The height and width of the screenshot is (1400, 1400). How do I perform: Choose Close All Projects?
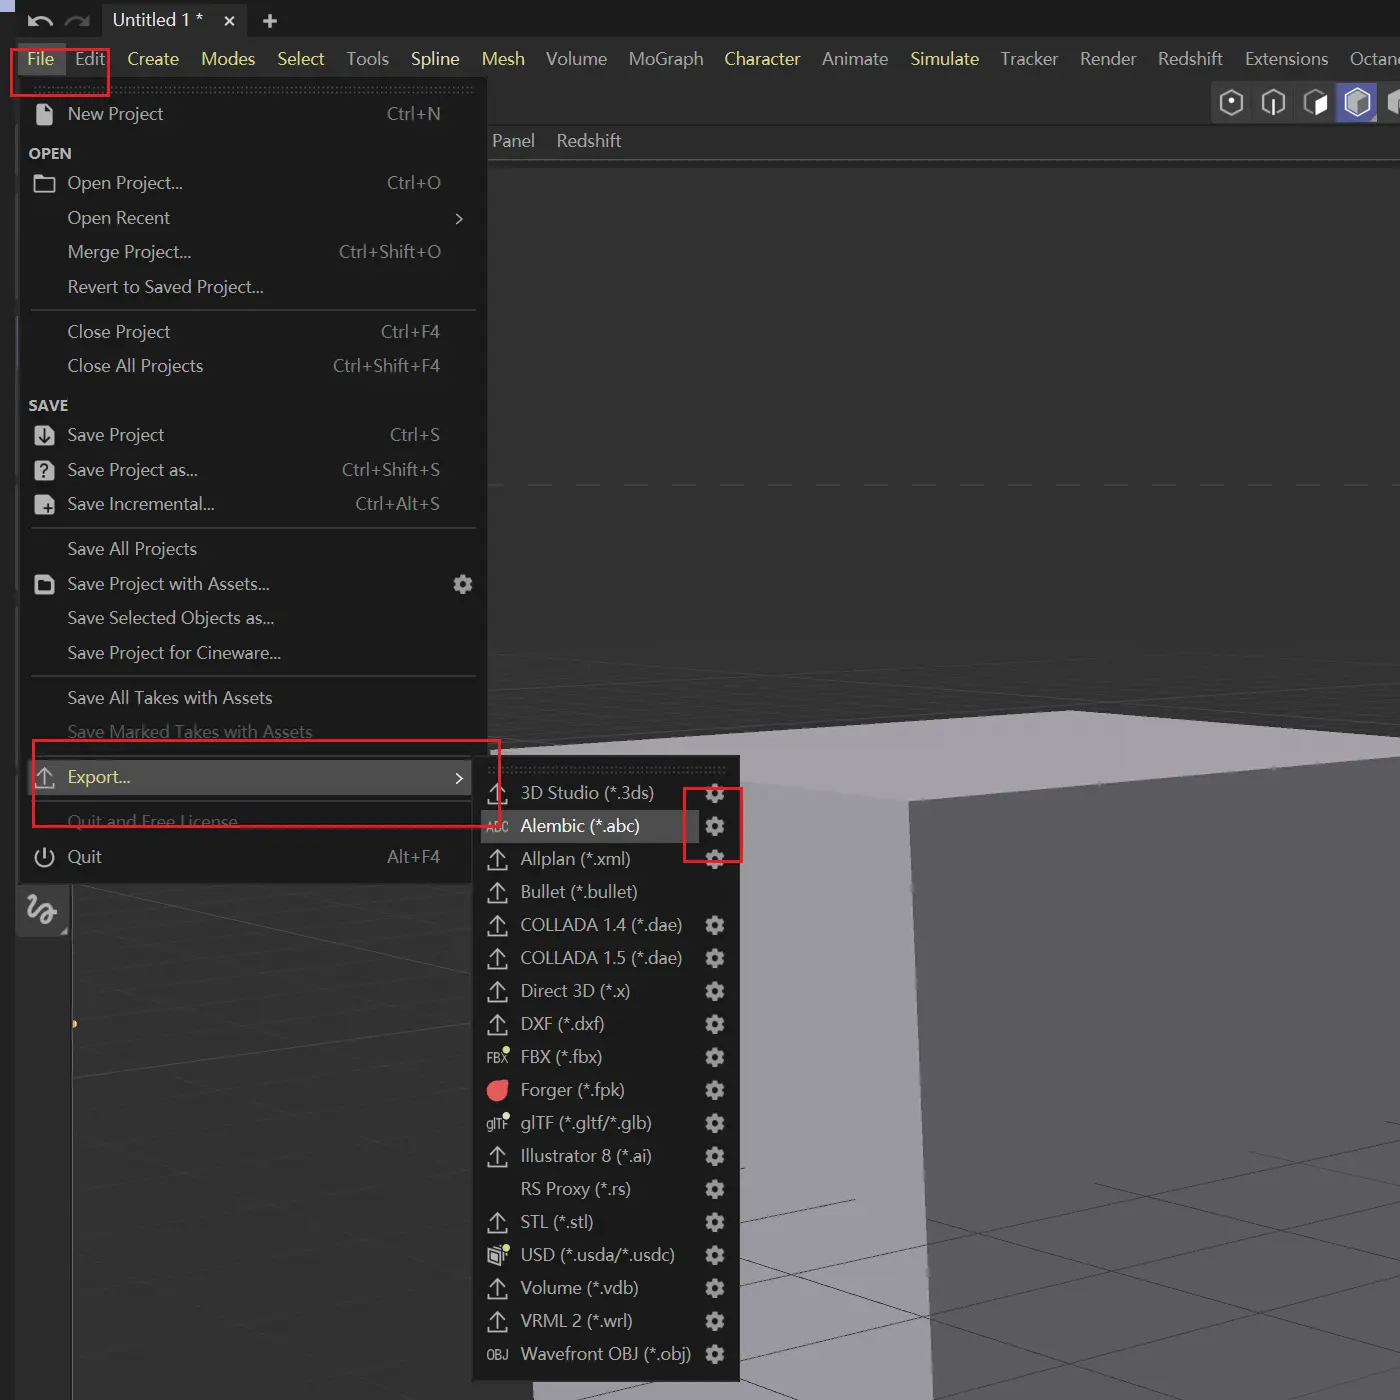pos(247,366)
